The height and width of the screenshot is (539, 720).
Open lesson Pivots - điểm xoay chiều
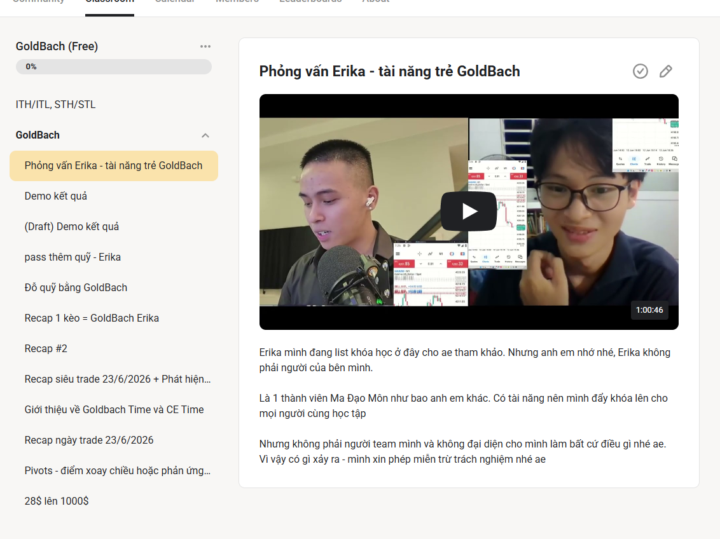(118, 471)
